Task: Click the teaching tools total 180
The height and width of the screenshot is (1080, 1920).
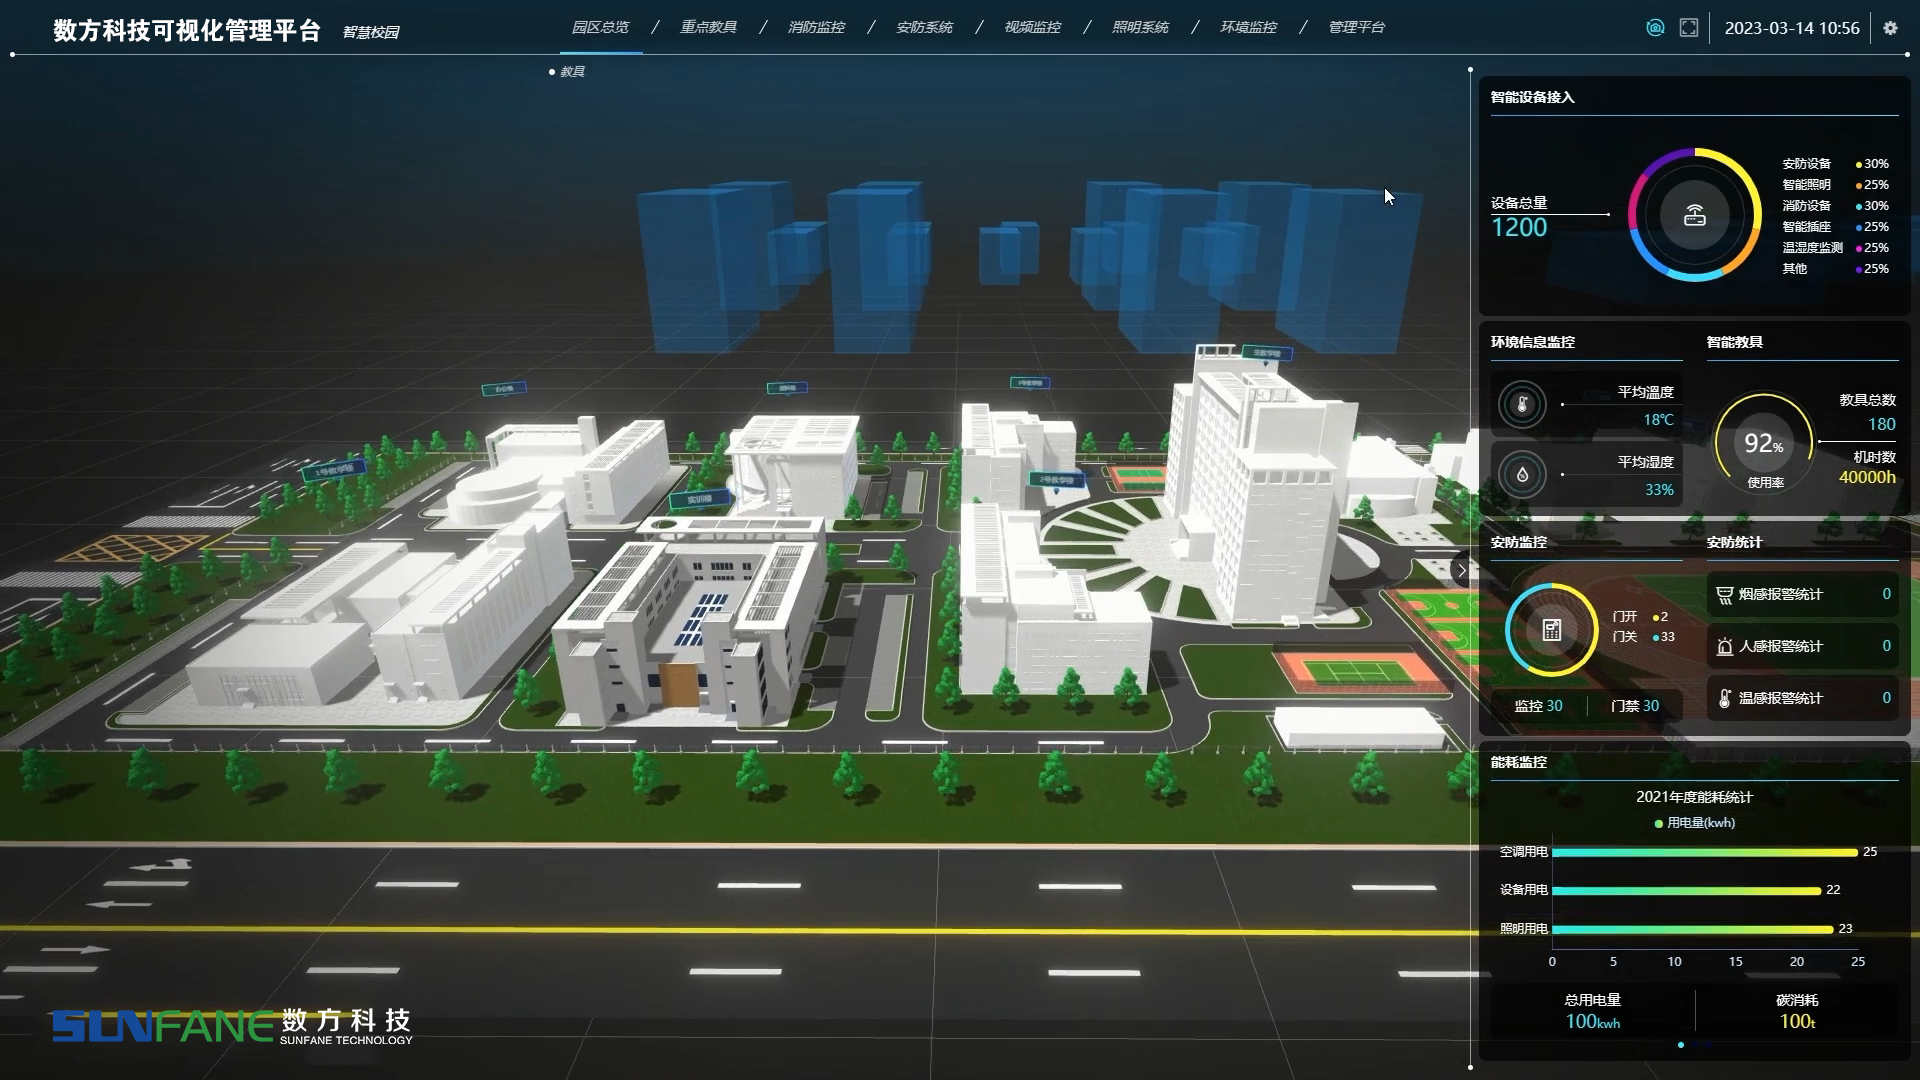Action: tap(1881, 424)
